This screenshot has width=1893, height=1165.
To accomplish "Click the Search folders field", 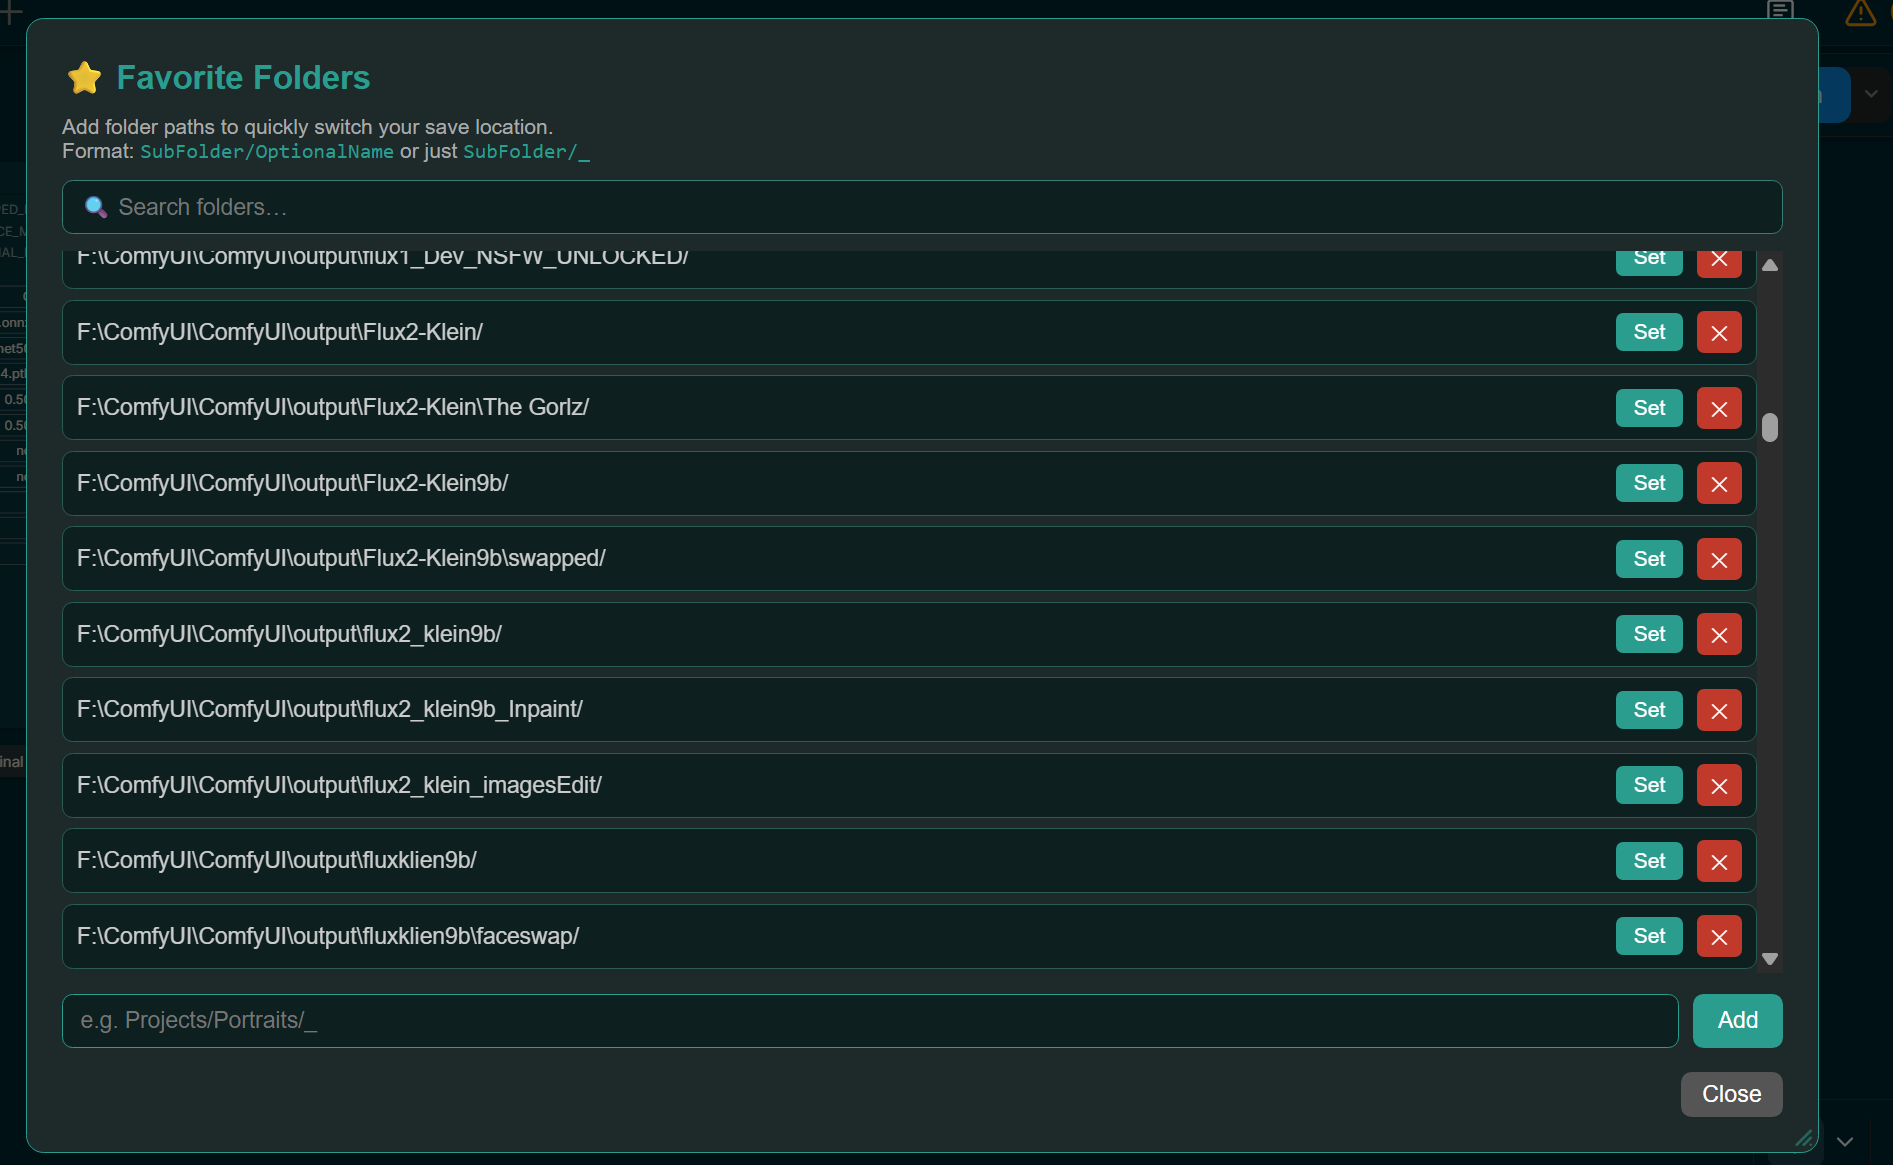I will point(921,207).
